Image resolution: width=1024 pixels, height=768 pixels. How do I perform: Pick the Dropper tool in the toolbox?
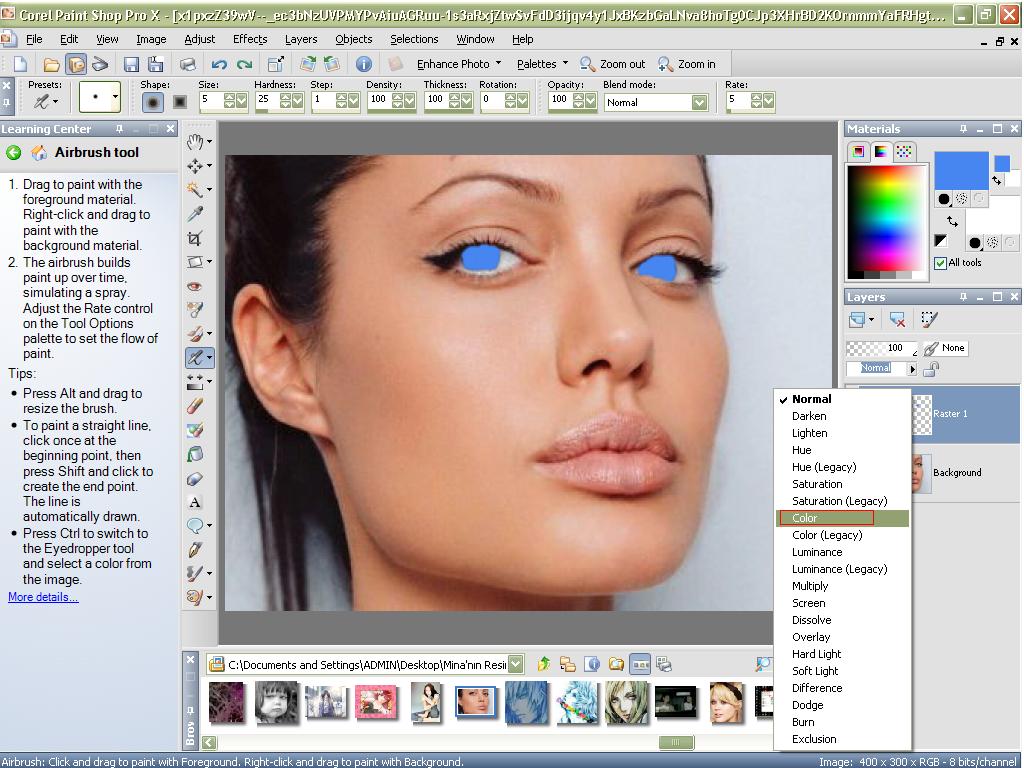(194, 214)
